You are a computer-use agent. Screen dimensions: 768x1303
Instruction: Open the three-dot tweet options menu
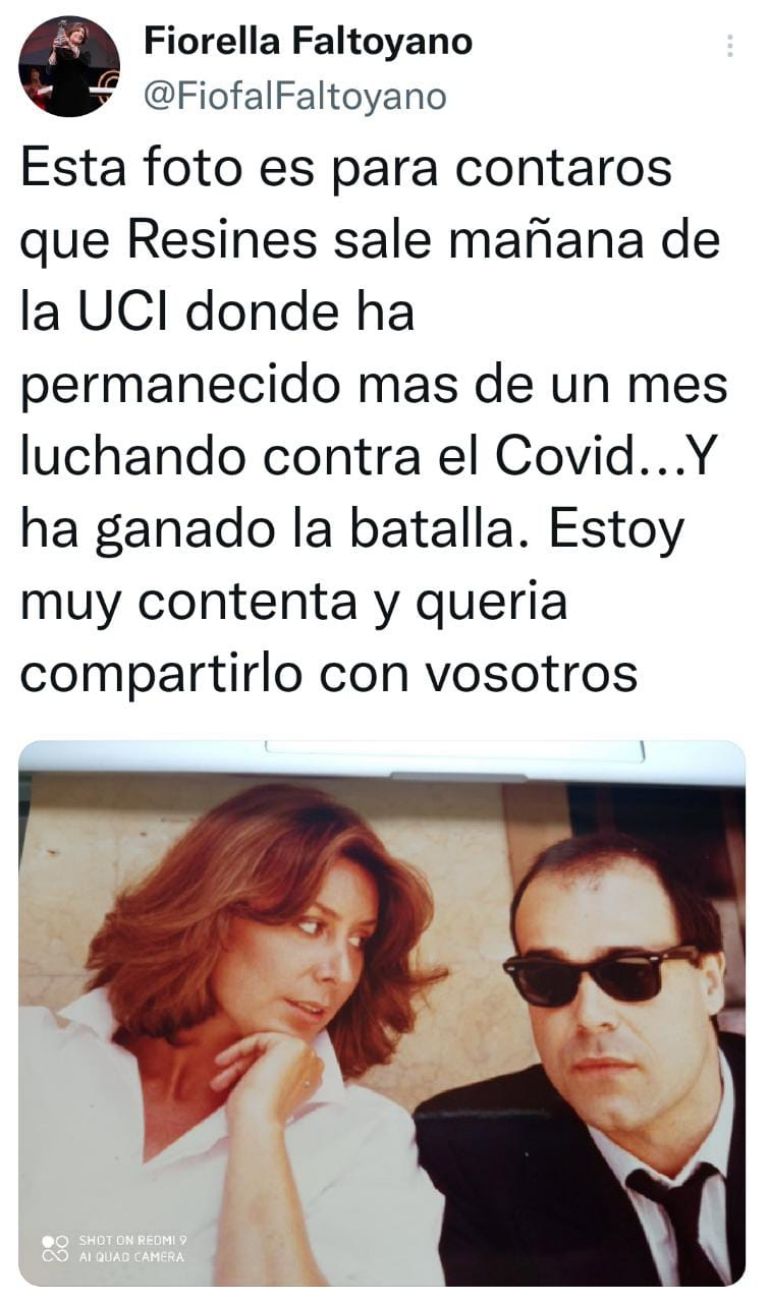pyautogui.click(x=730, y=46)
